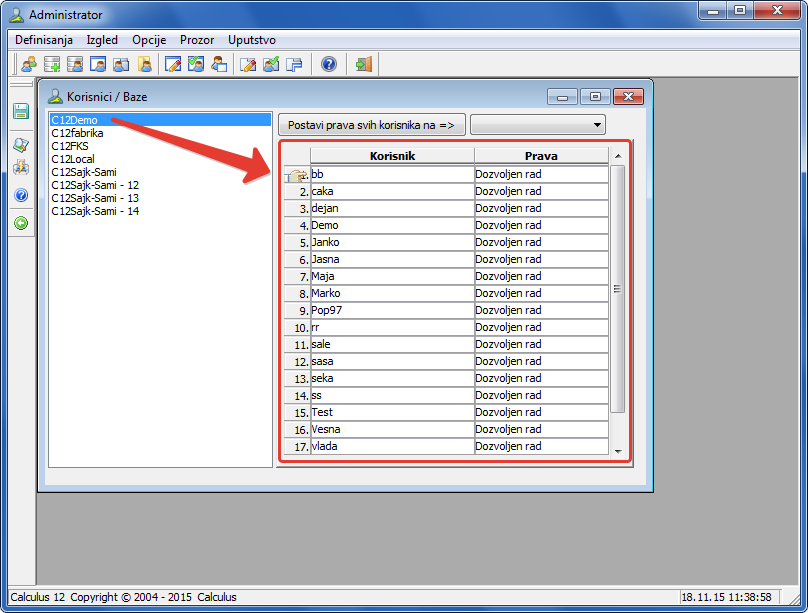808x613 pixels.
Task: Click the blue question mark in sidebar
Action: (21, 195)
